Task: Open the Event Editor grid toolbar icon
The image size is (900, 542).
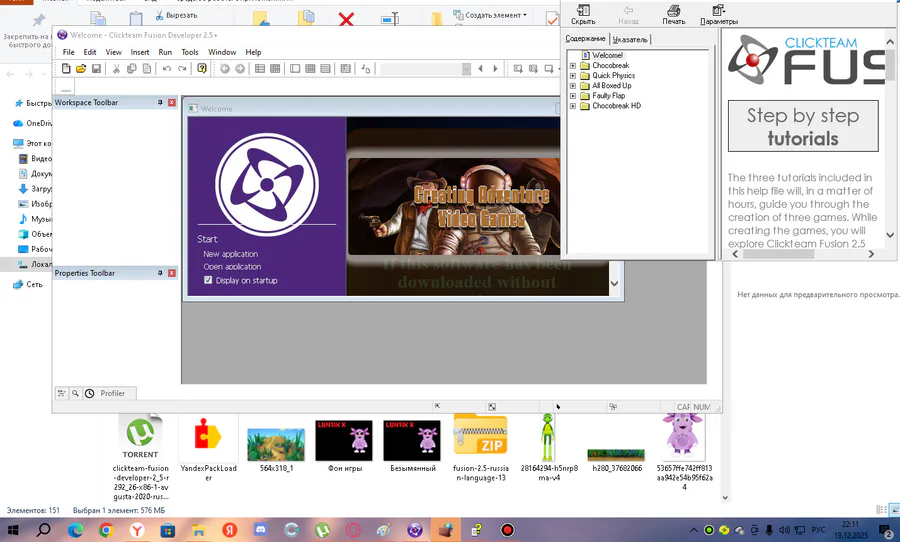Action: coord(311,69)
